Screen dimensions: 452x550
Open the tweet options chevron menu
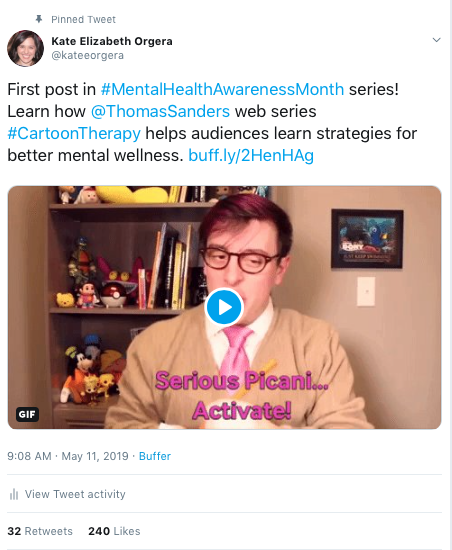436,40
